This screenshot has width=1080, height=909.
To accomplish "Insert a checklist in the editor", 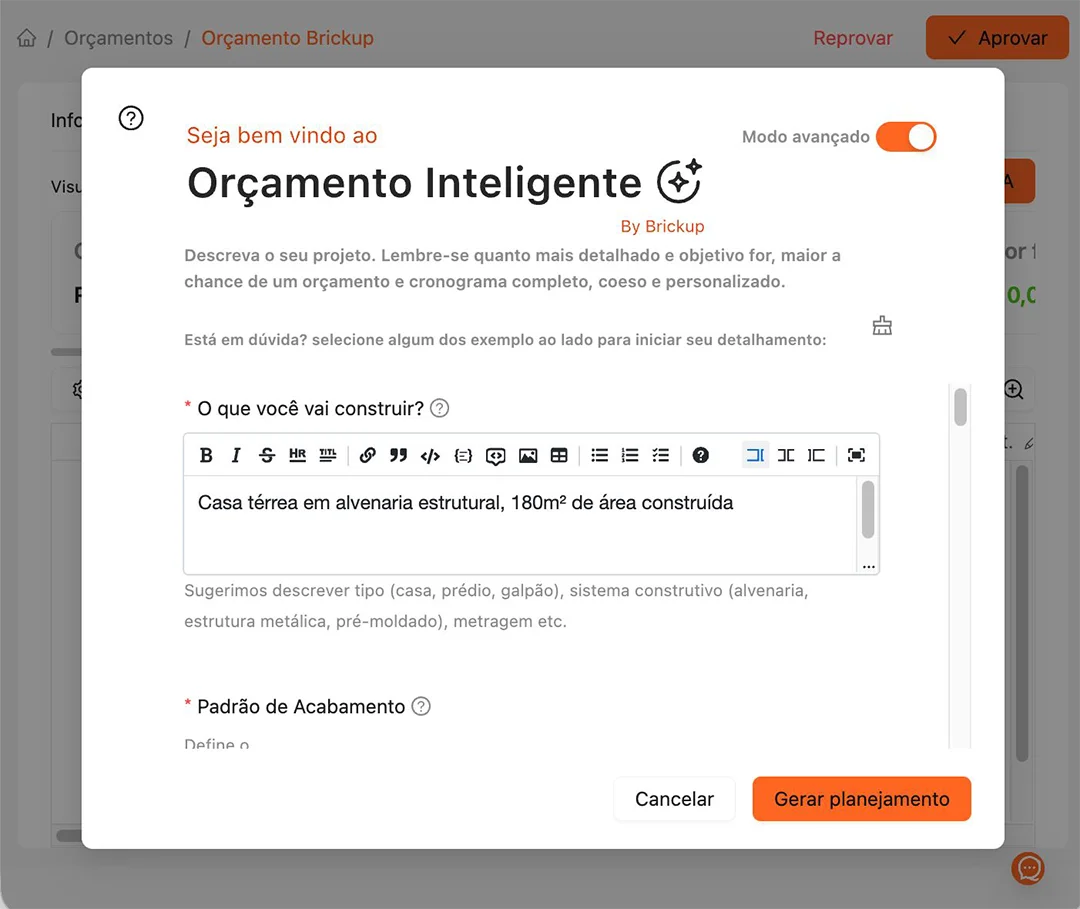I will coord(660,455).
